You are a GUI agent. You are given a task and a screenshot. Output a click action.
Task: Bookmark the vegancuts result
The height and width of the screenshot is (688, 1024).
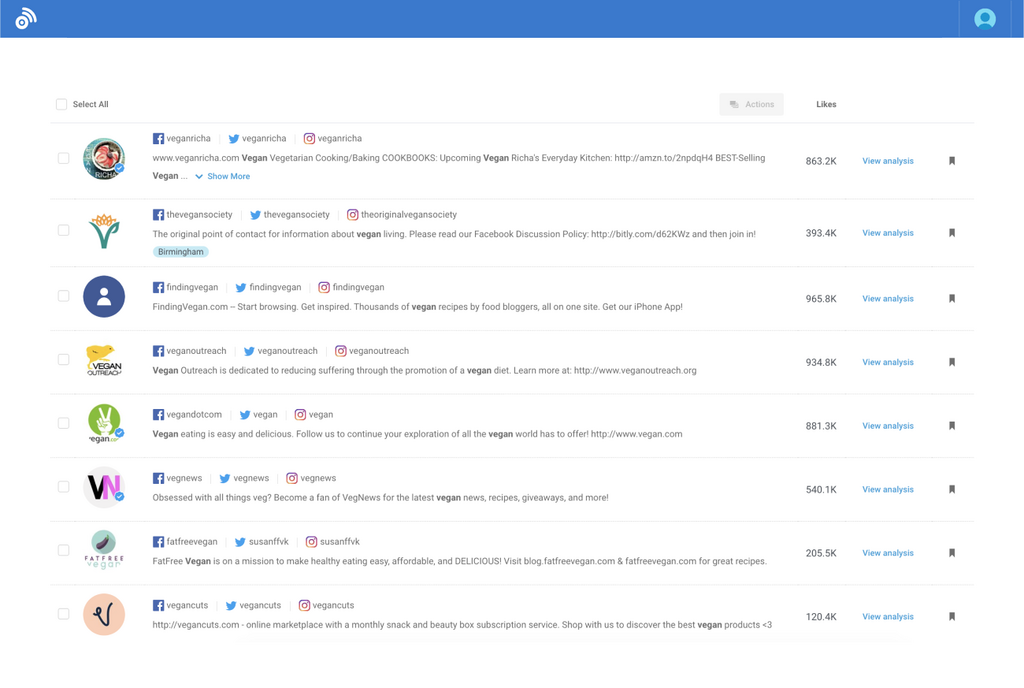[952, 617]
